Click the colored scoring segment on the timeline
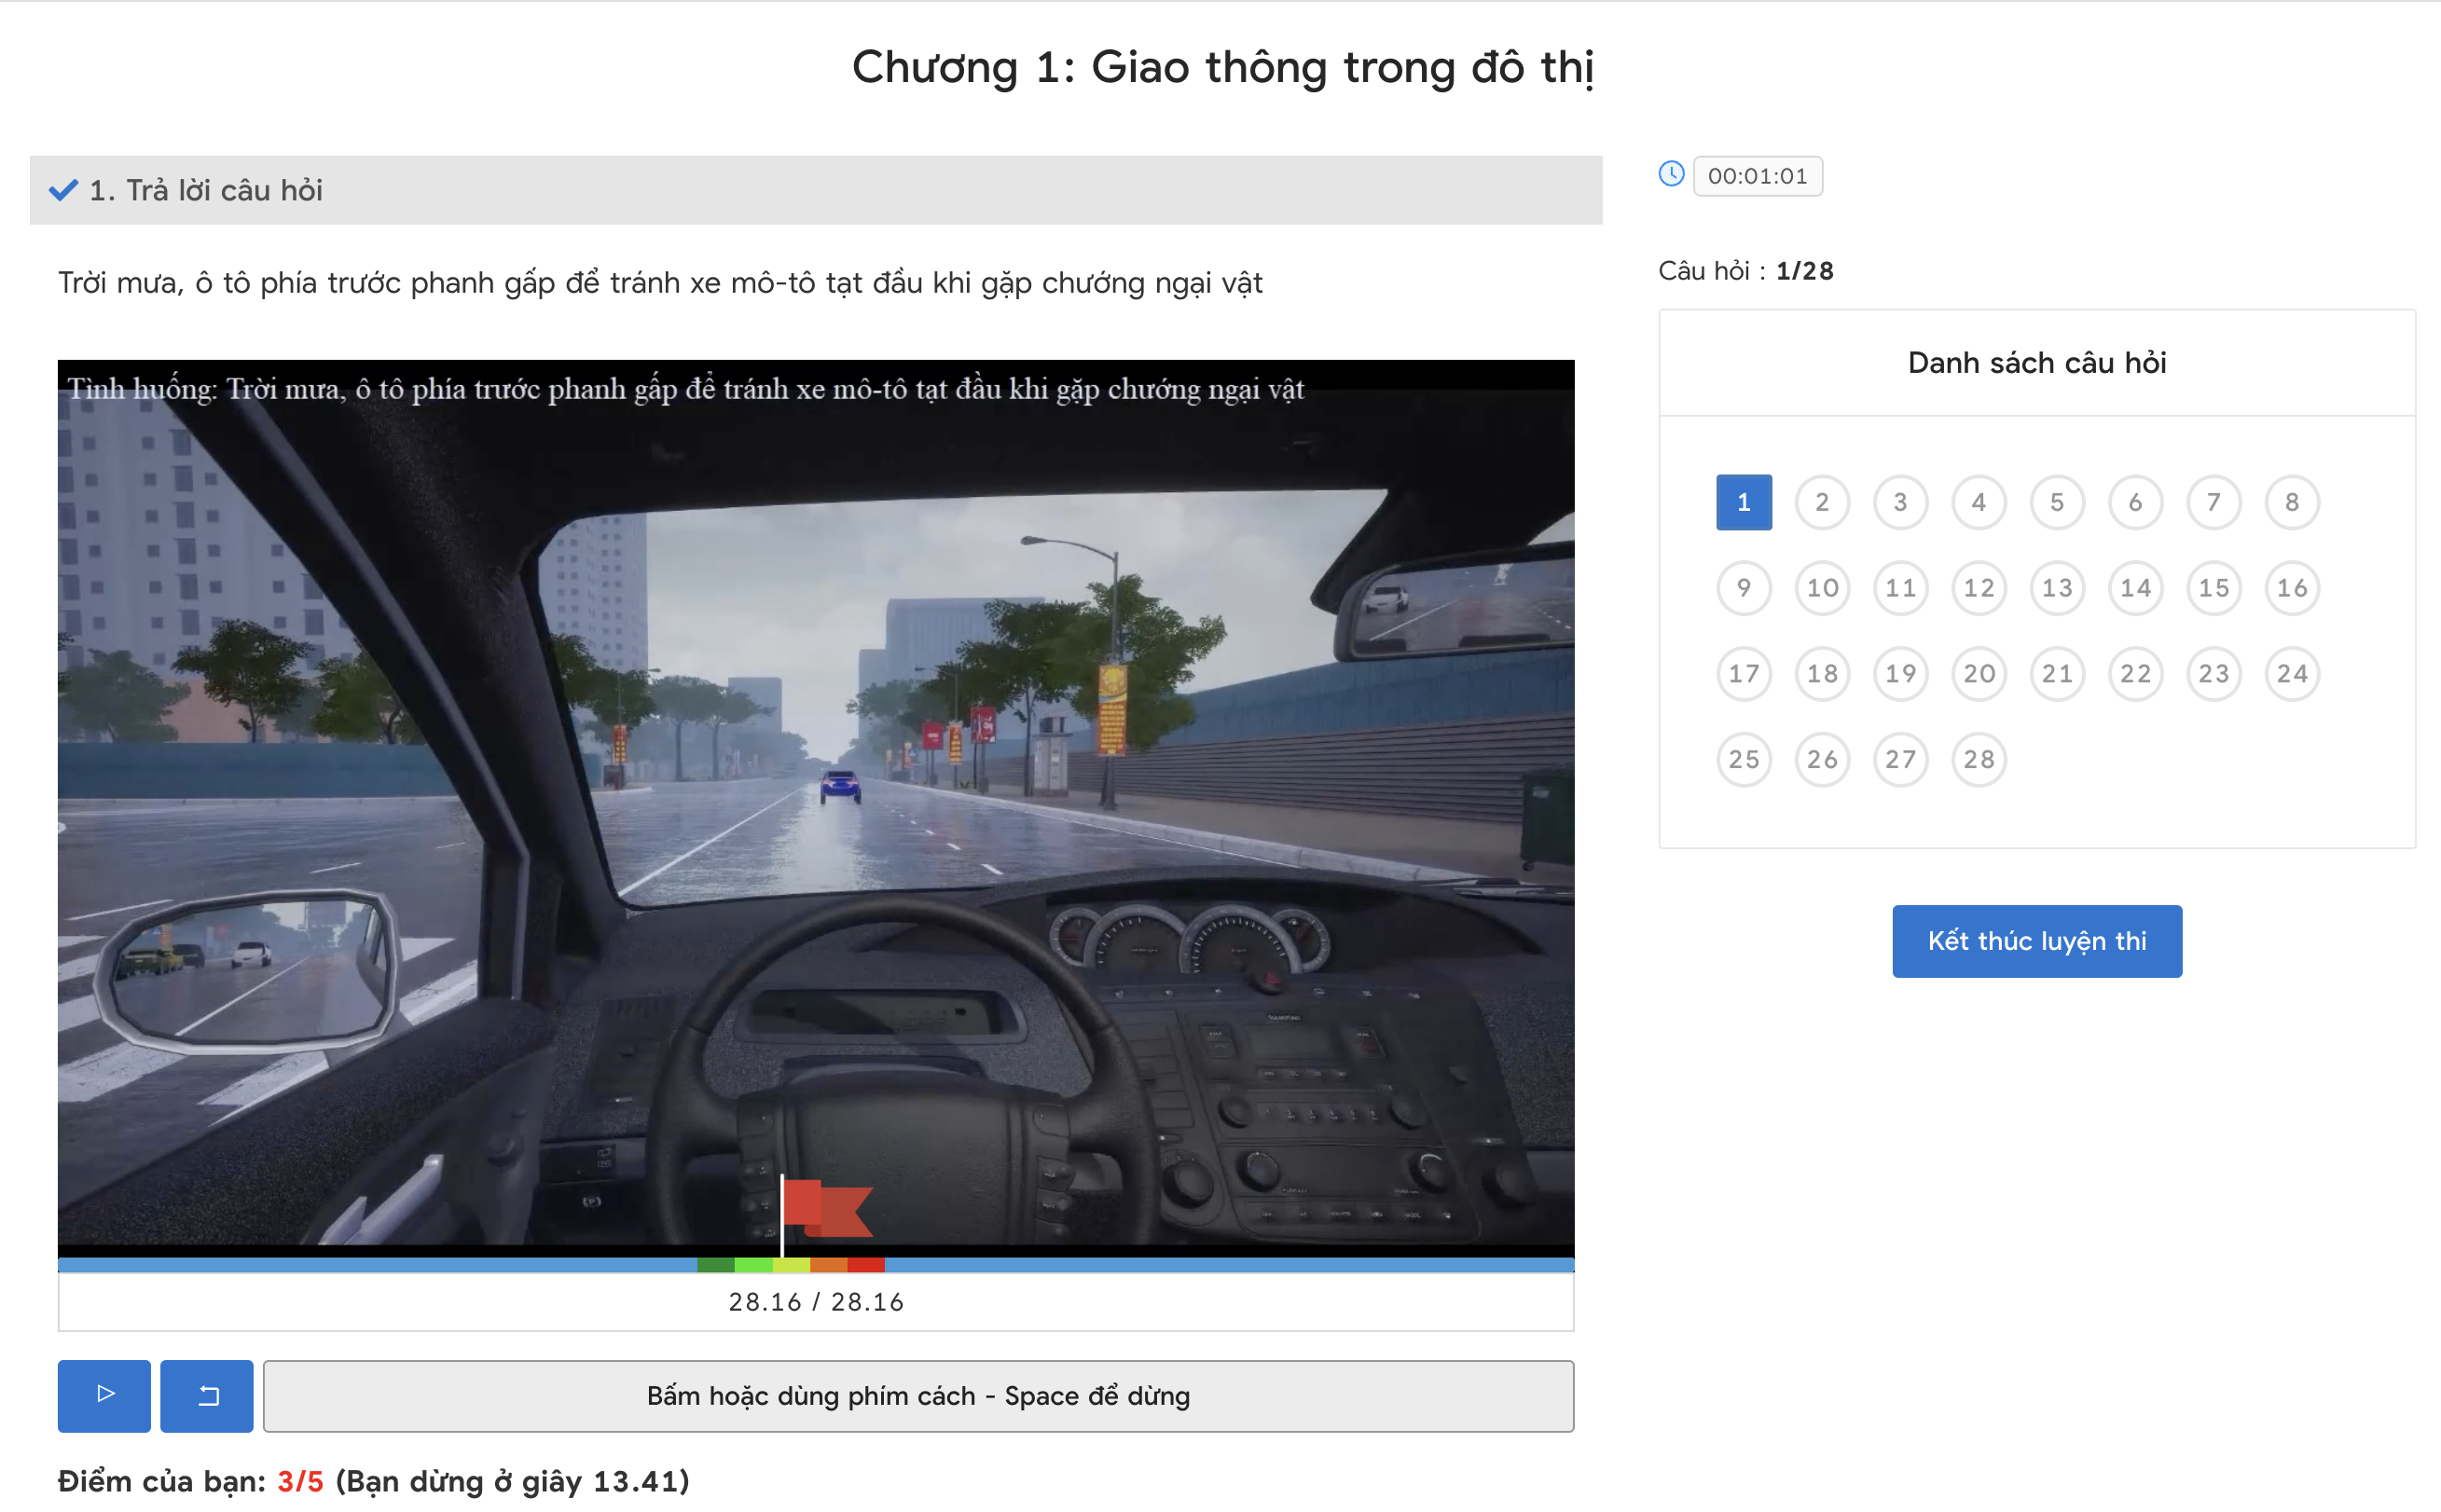 coord(790,1263)
